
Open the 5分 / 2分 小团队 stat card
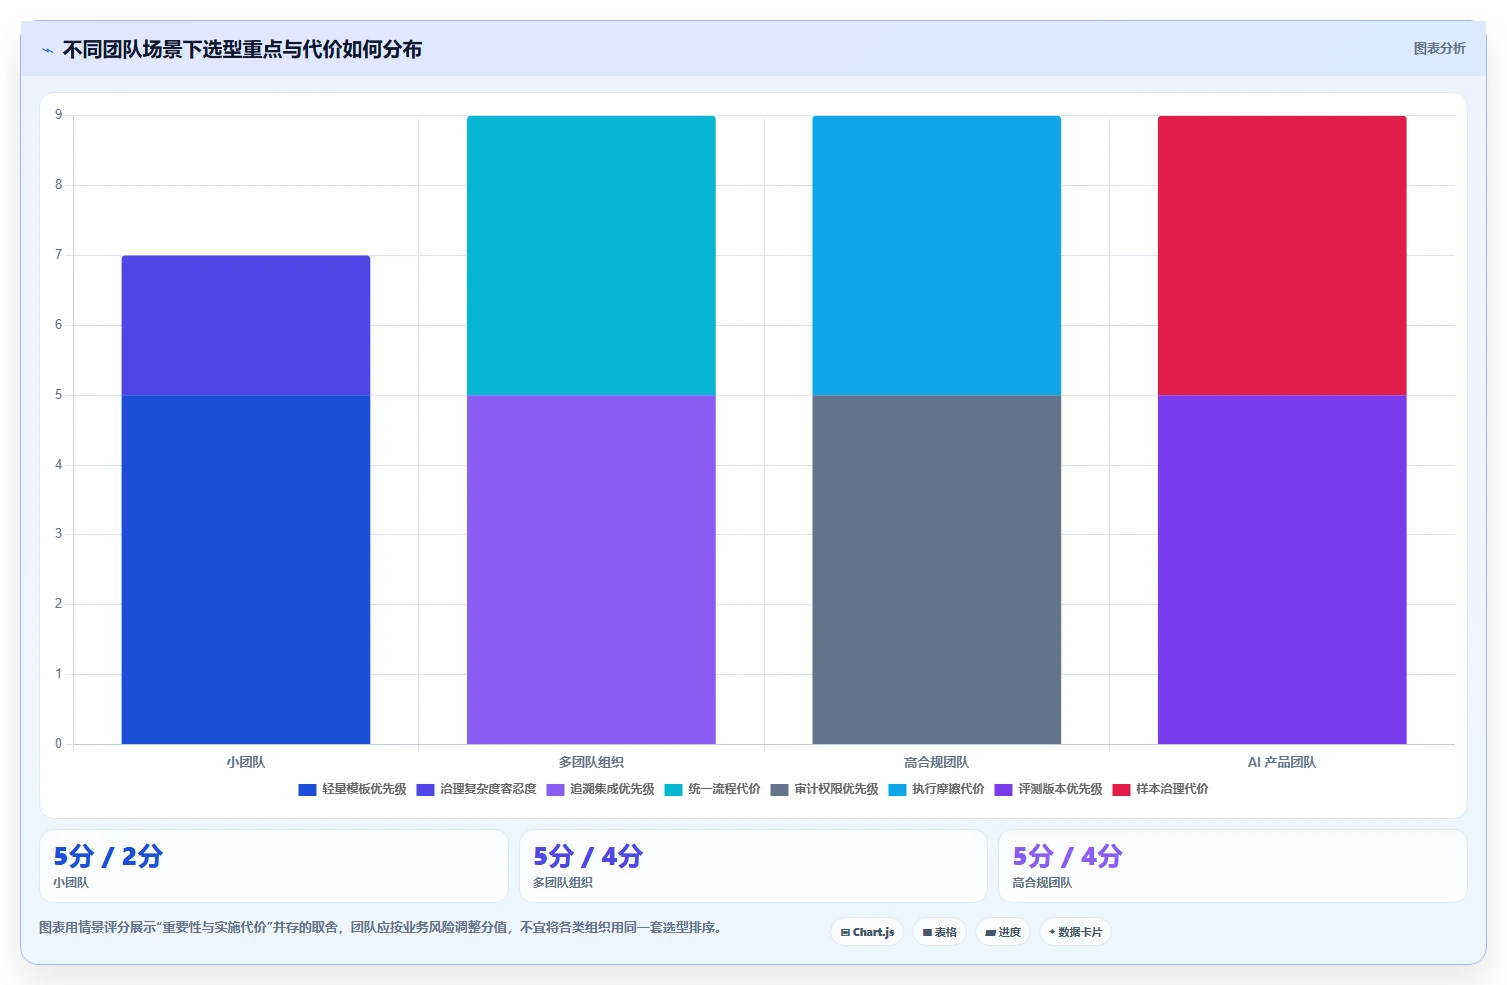tap(274, 866)
